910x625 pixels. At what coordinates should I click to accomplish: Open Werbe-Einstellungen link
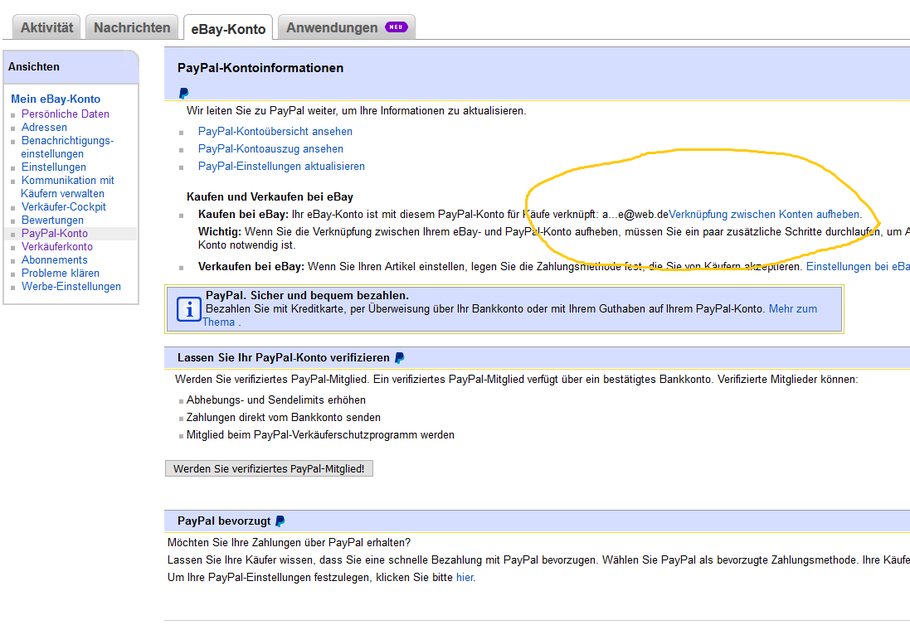pyautogui.click(x=71, y=287)
